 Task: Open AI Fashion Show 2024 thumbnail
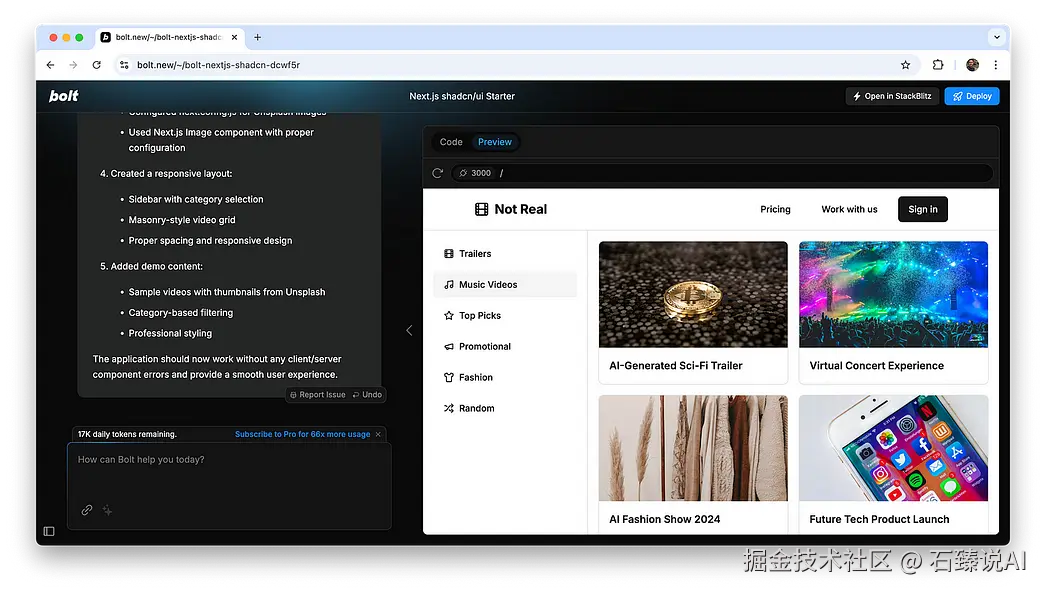[693, 448]
